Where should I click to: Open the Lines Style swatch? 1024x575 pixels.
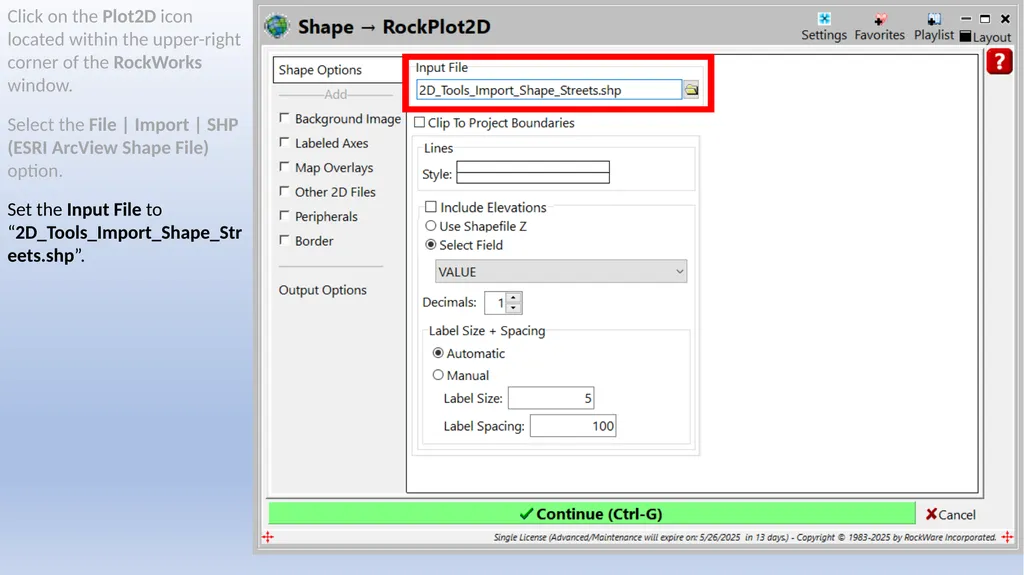533,172
